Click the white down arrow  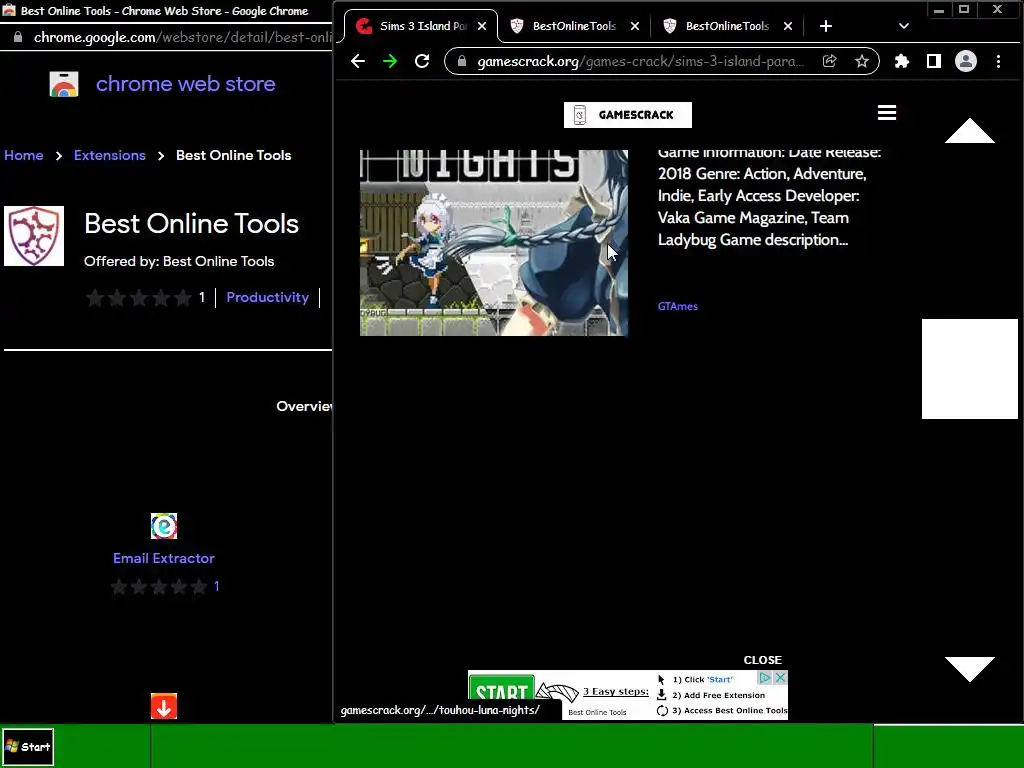click(x=970, y=669)
